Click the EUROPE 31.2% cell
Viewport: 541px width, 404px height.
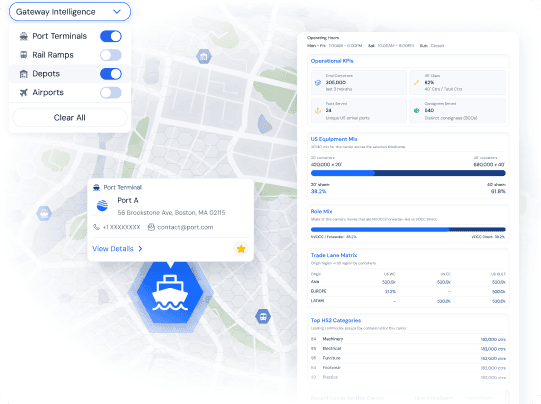coord(390,292)
